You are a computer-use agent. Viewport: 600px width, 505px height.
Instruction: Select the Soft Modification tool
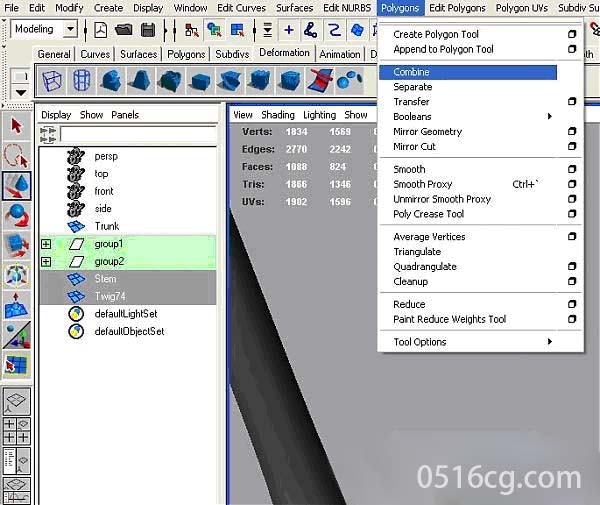tap(16, 305)
